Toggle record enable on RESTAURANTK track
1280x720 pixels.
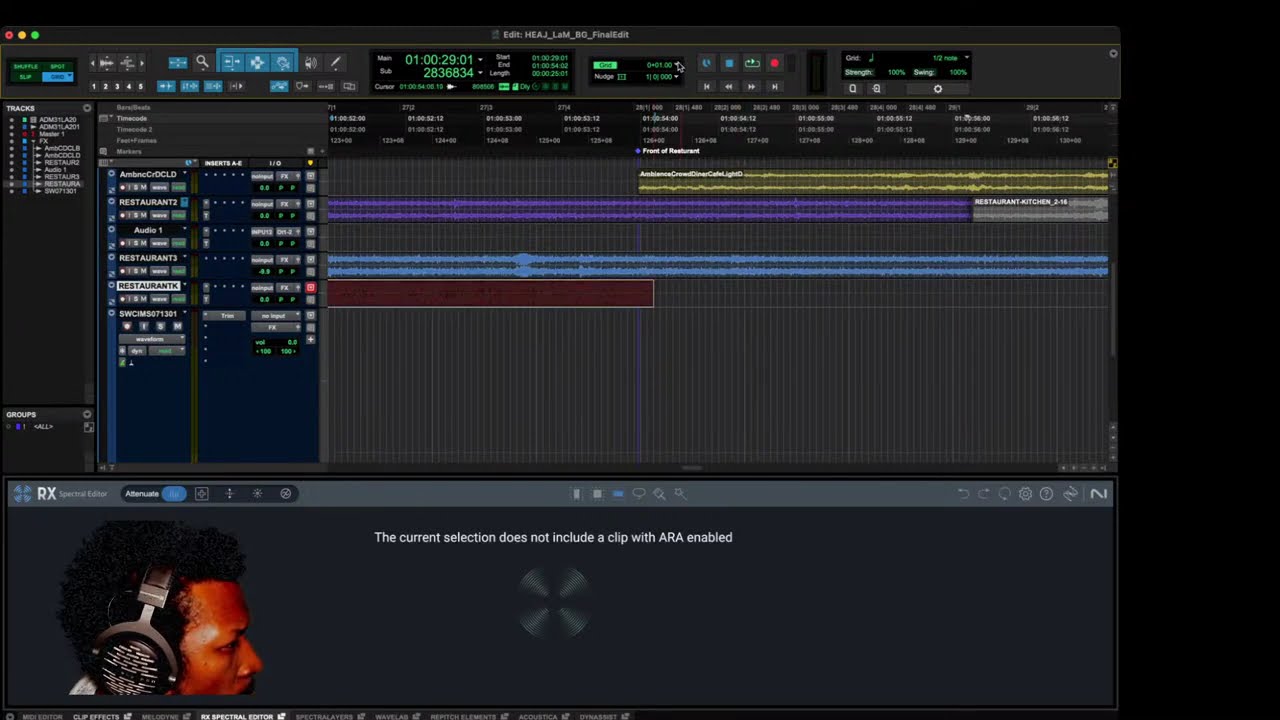124,299
